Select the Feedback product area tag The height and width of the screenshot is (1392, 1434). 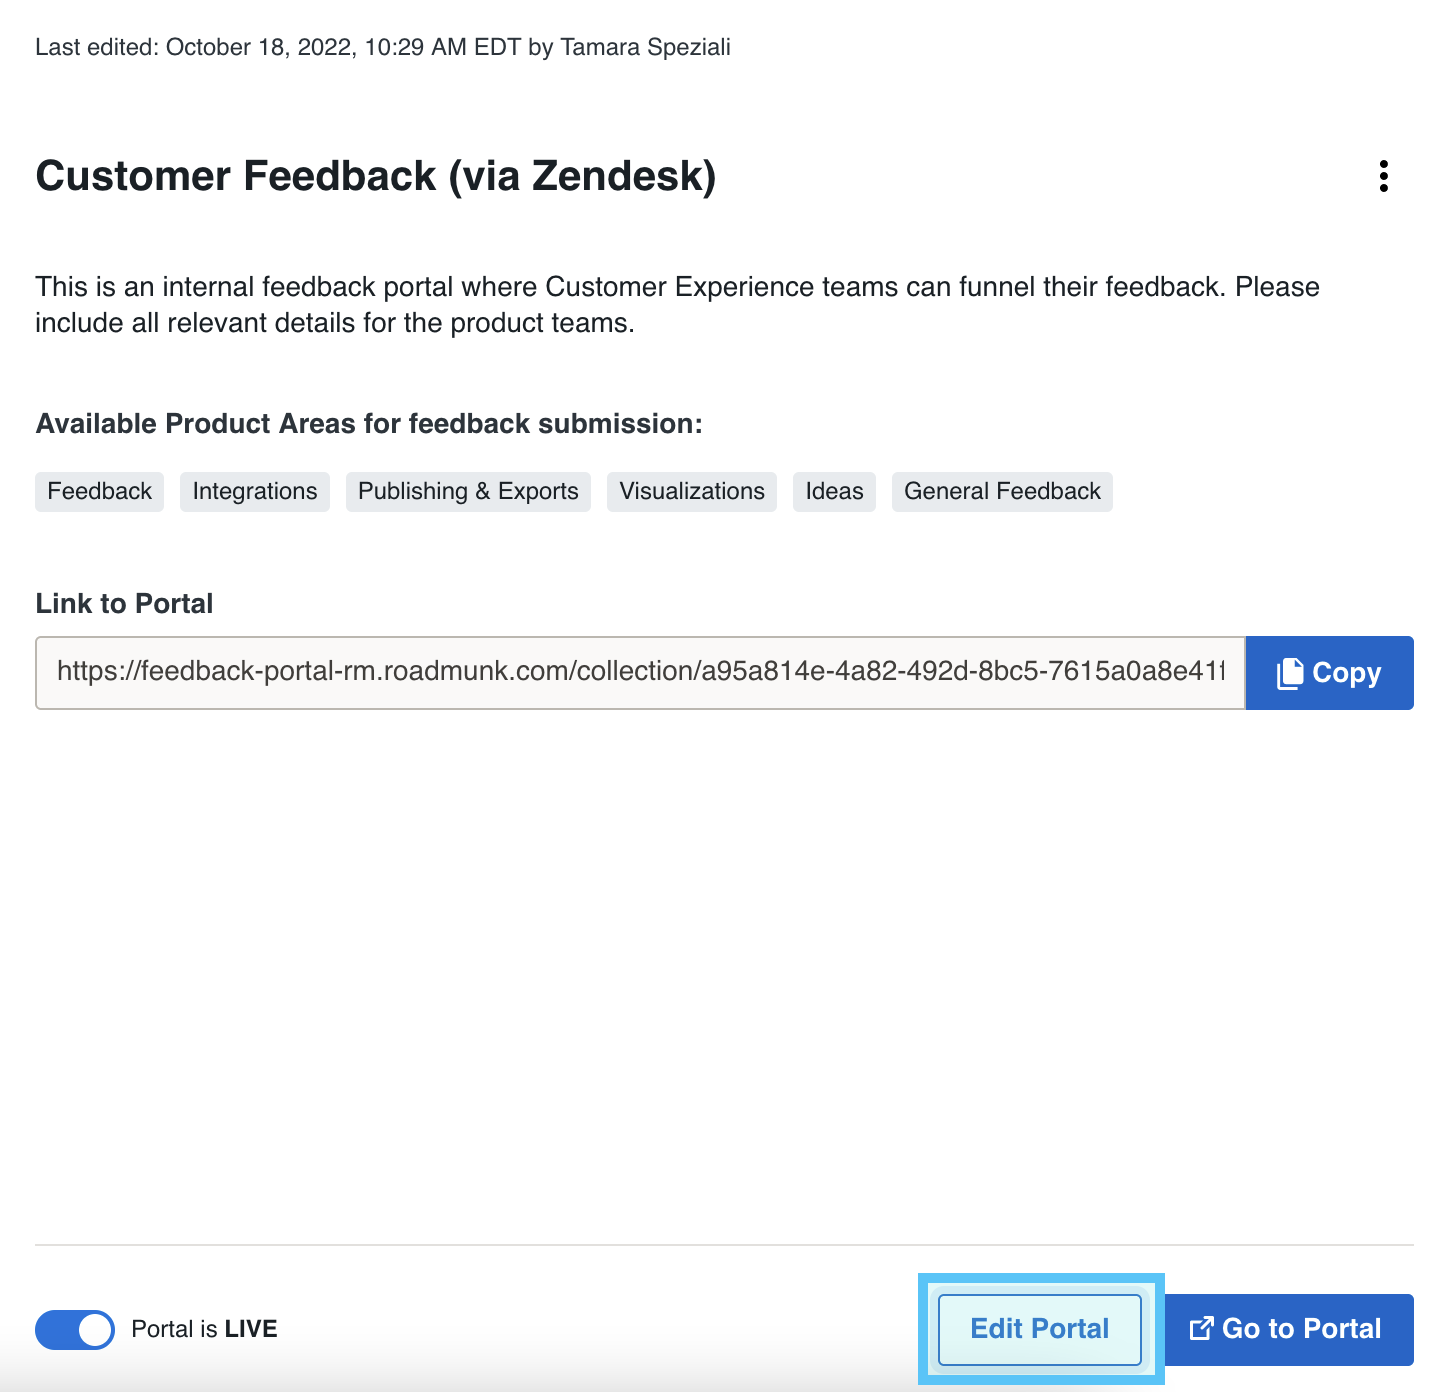(99, 492)
